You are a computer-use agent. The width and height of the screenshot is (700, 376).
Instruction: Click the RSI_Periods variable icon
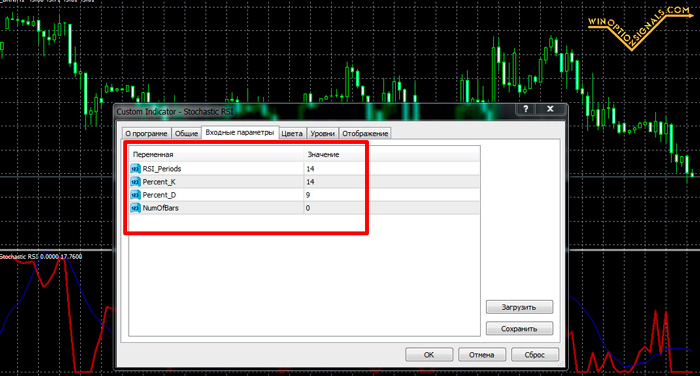[x=135, y=169]
